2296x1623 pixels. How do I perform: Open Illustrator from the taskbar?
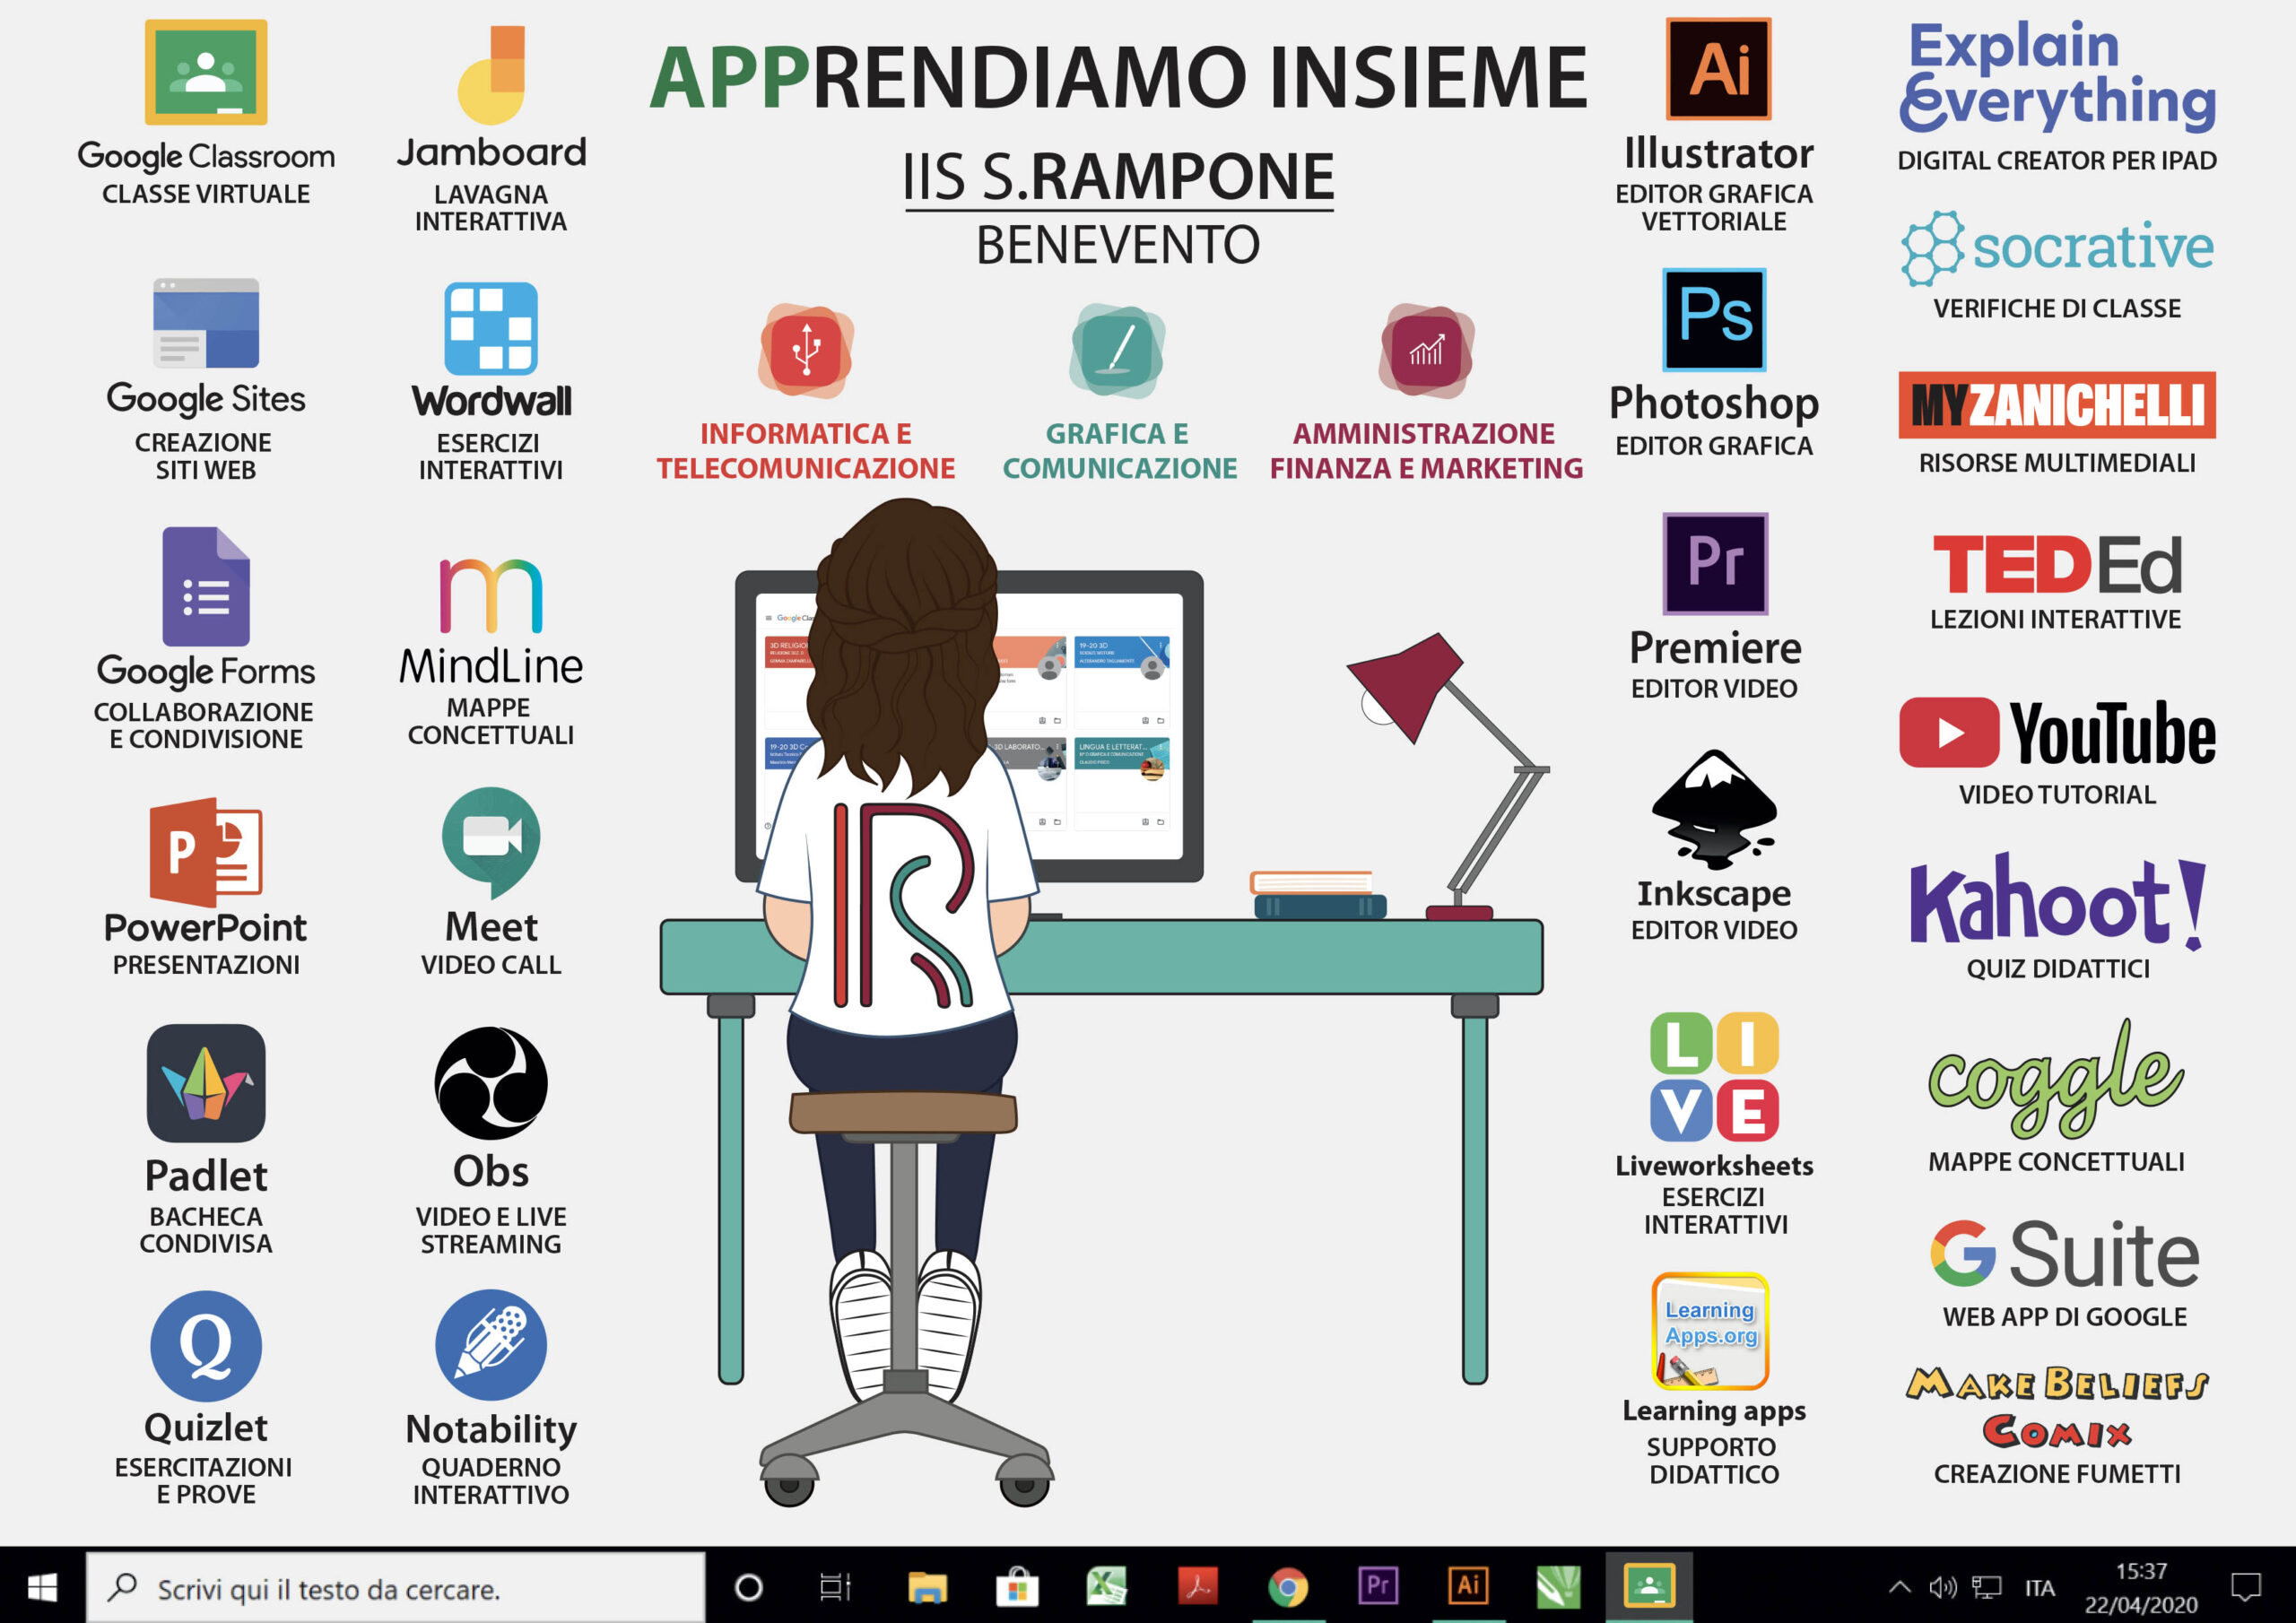pos(1468,1587)
